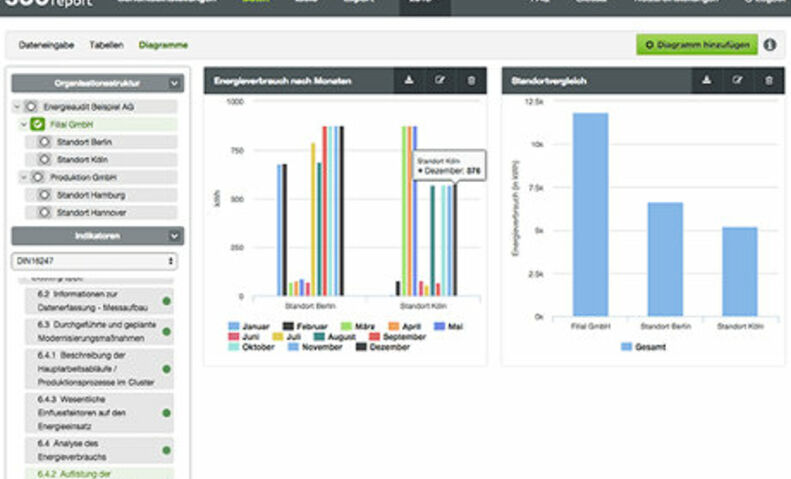Viewport: 791px width, 479px height.
Task: Delete the Energieverbrauch nach Monaten chart
Action: pos(470,80)
